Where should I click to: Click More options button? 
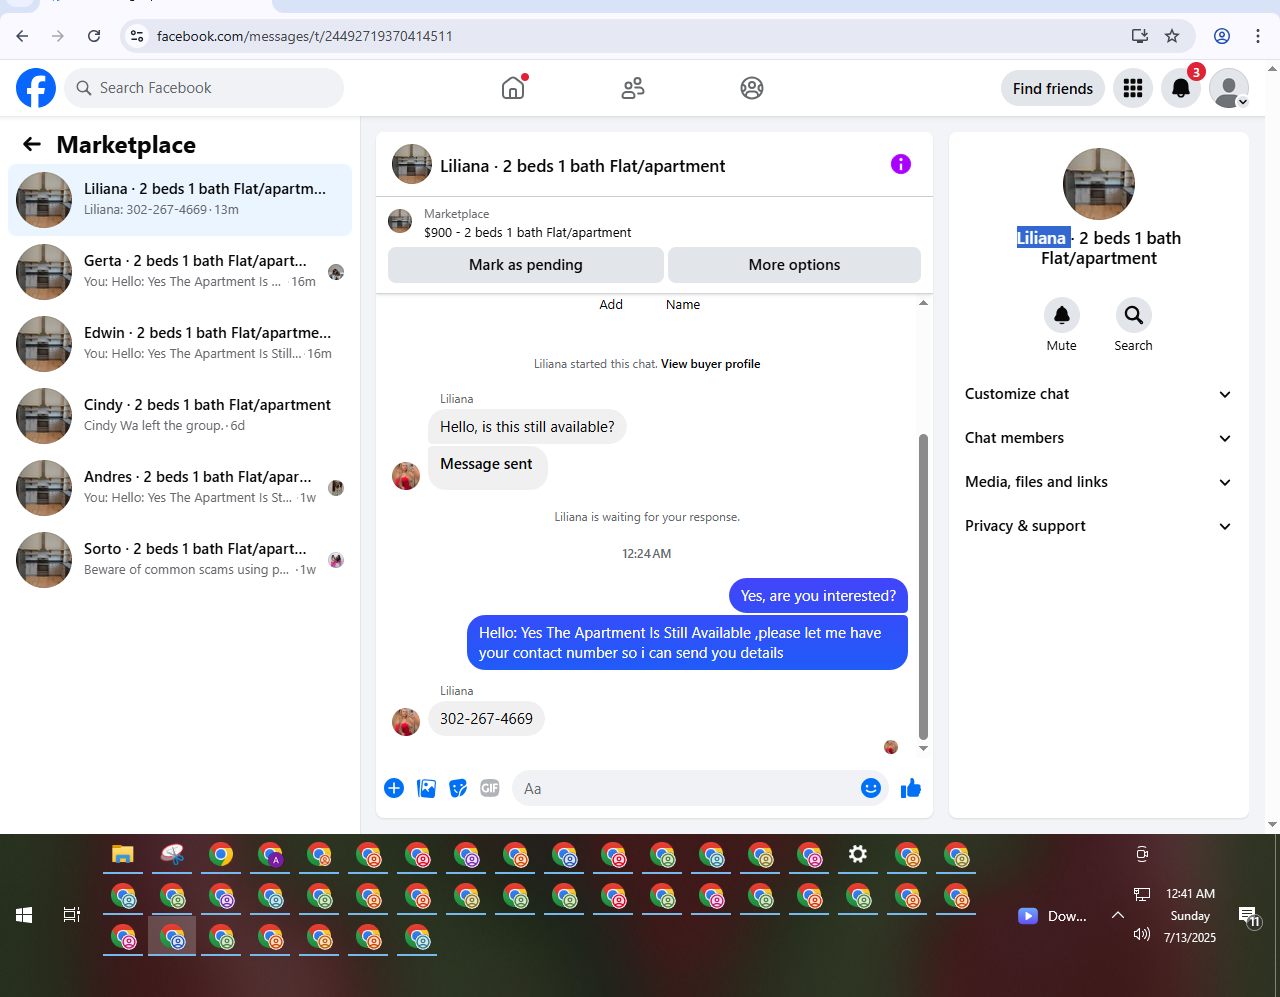point(794,265)
